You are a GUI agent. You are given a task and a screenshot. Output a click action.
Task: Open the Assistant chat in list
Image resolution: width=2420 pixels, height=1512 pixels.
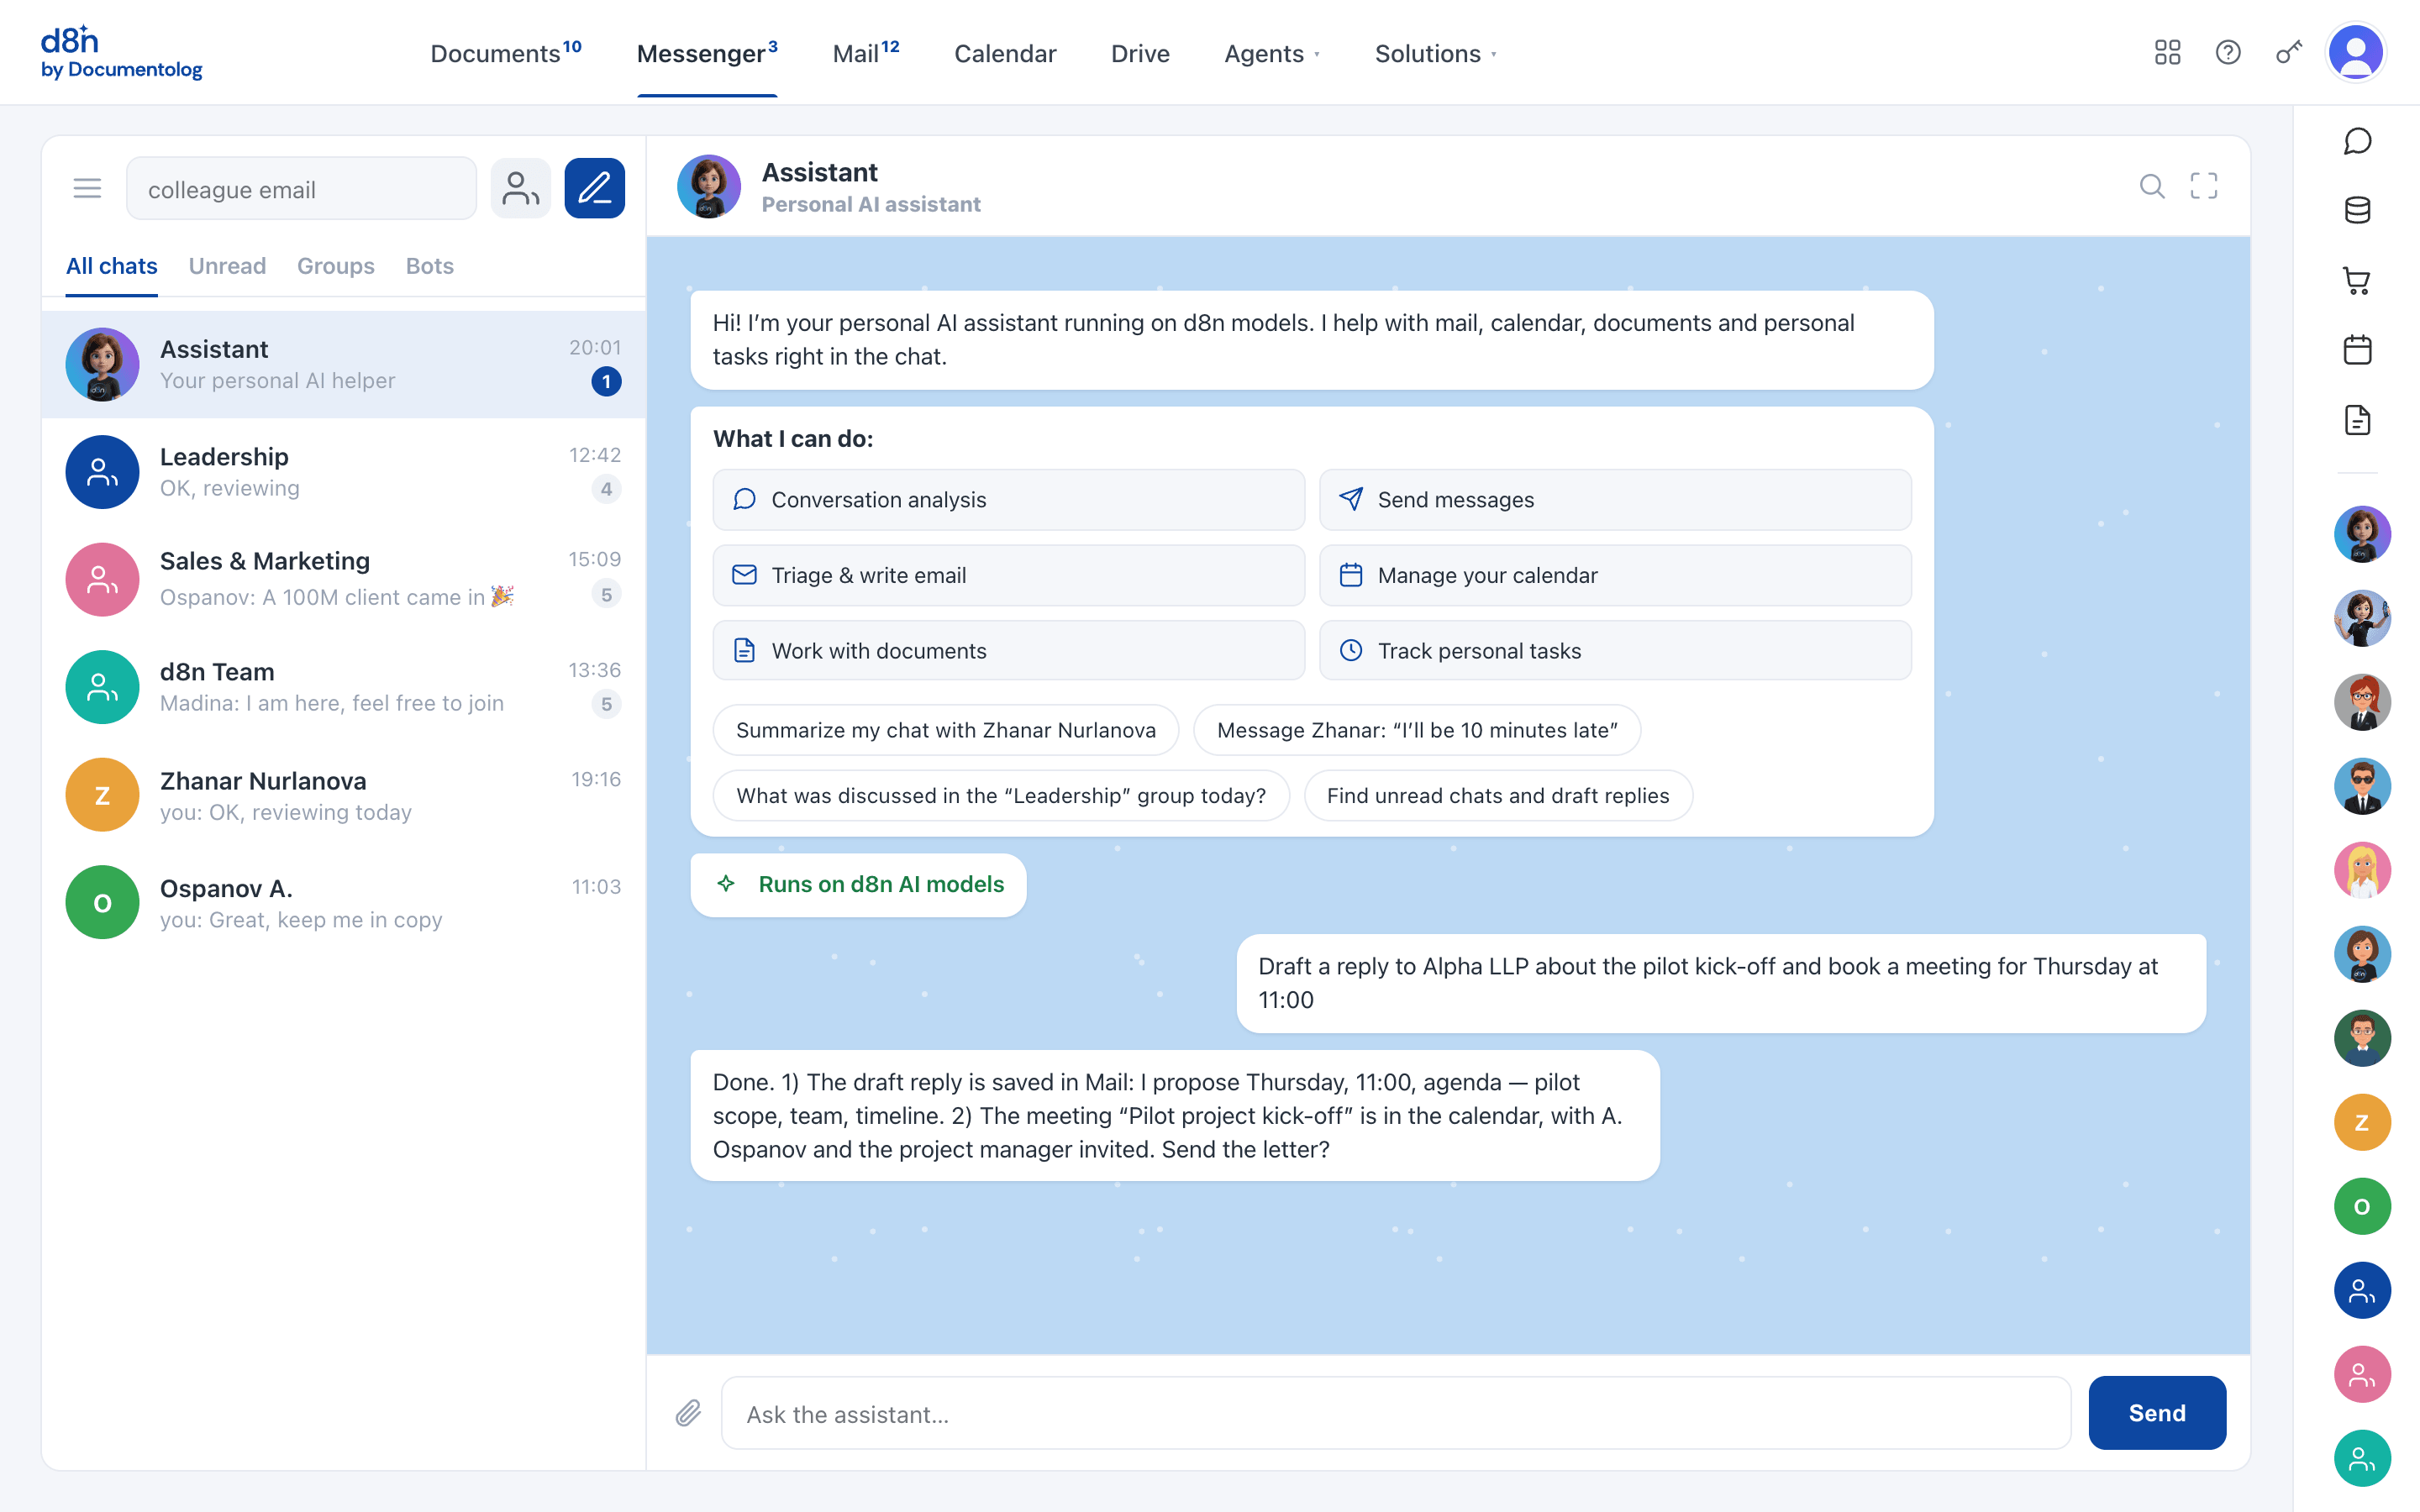click(343, 364)
